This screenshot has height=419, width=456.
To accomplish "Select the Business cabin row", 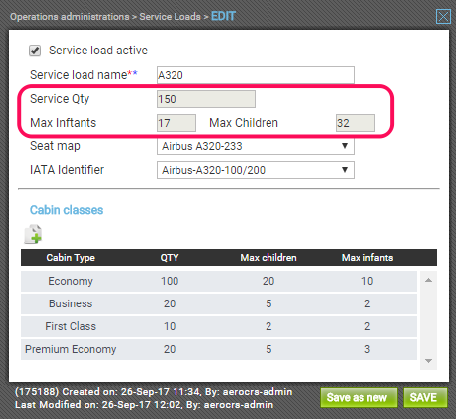I will [219, 304].
